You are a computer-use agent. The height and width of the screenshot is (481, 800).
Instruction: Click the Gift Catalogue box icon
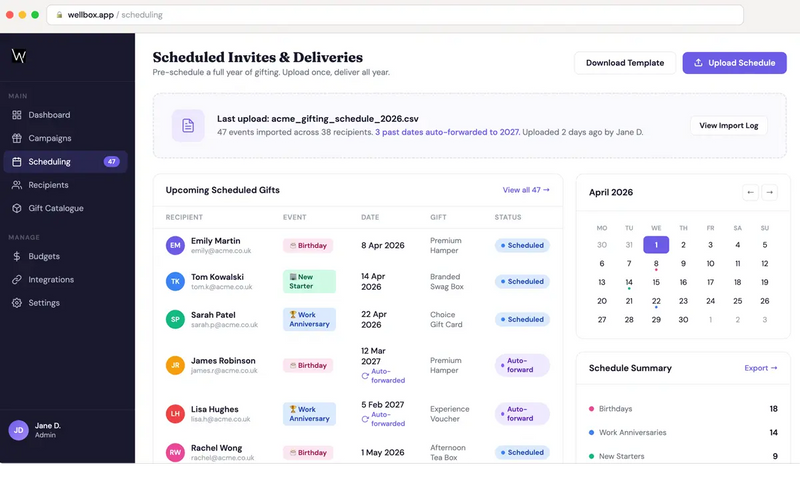click(17, 208)
